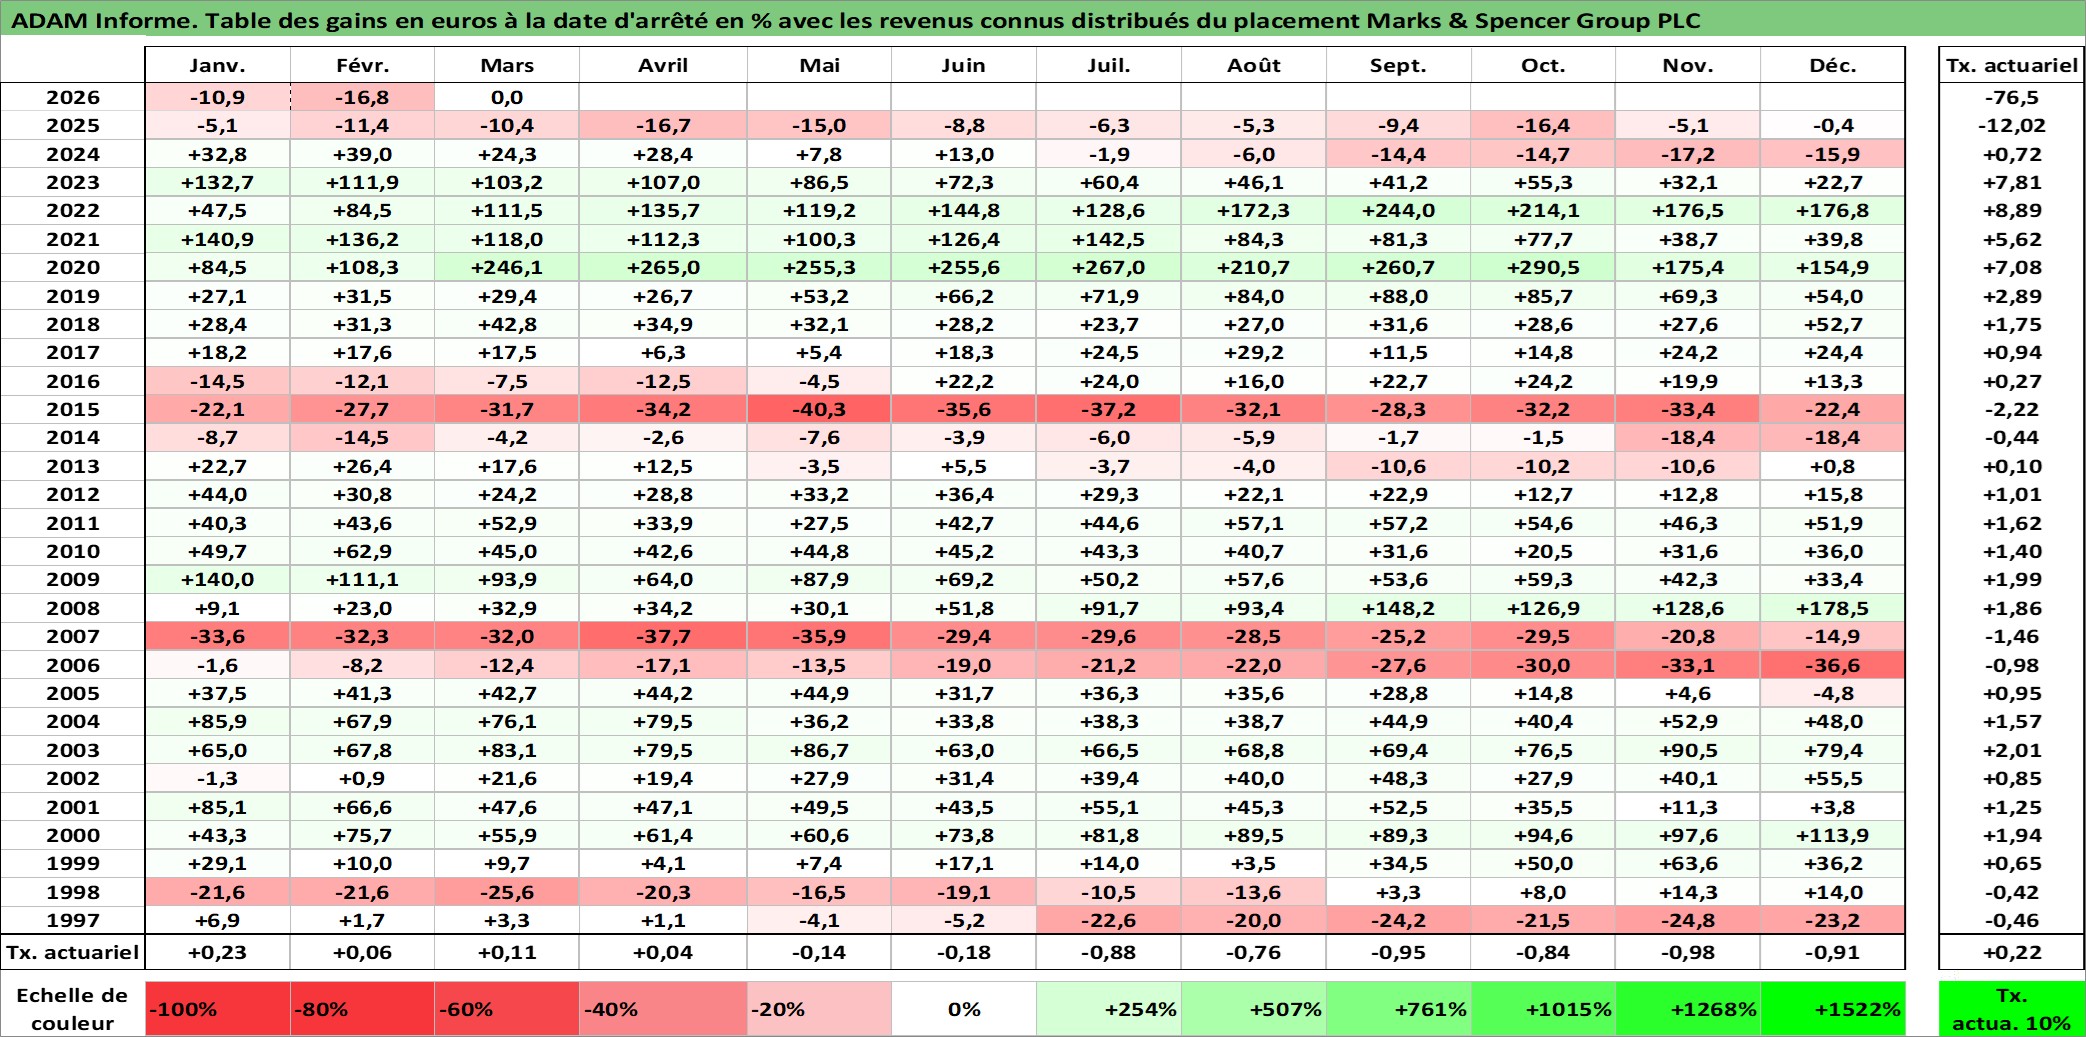
Task: Click the Tx. actuariel bottom row label
Action: click(73, 952)
